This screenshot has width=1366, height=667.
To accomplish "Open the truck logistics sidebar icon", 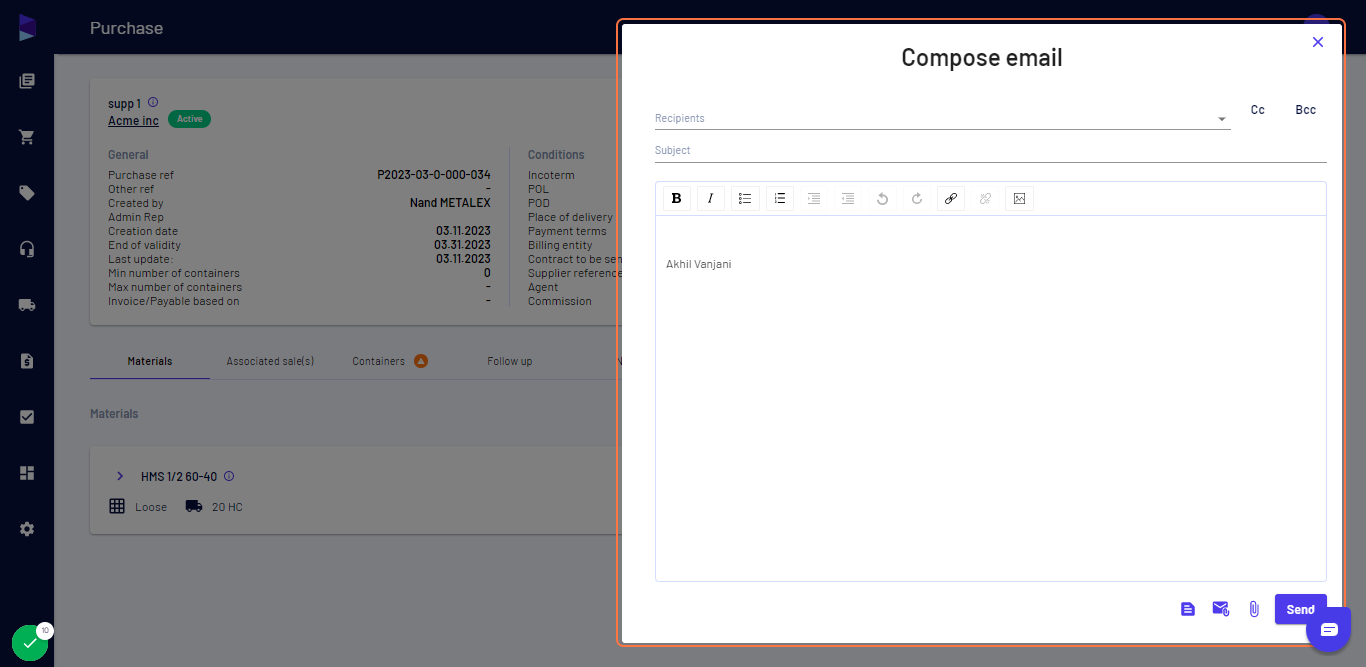I will 27,305.
